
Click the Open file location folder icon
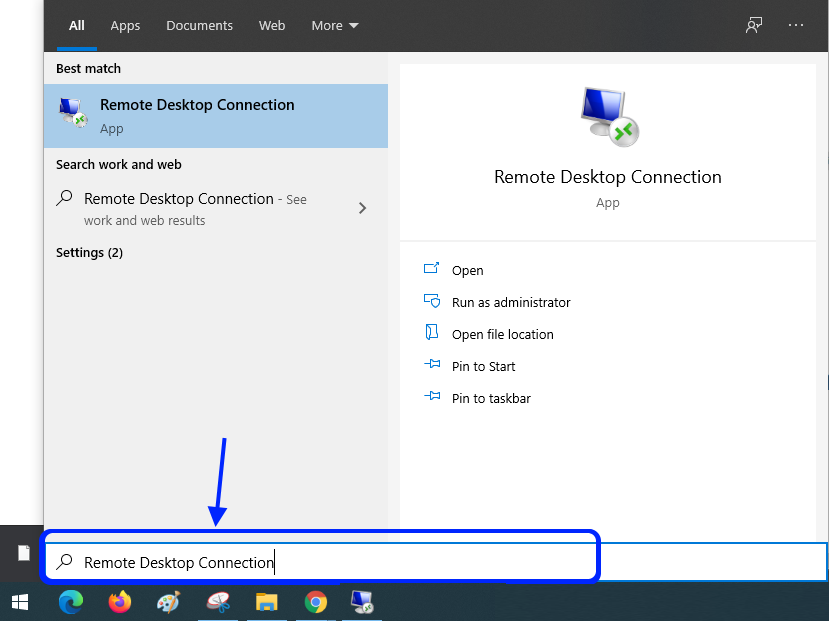(x=431, y=332)
